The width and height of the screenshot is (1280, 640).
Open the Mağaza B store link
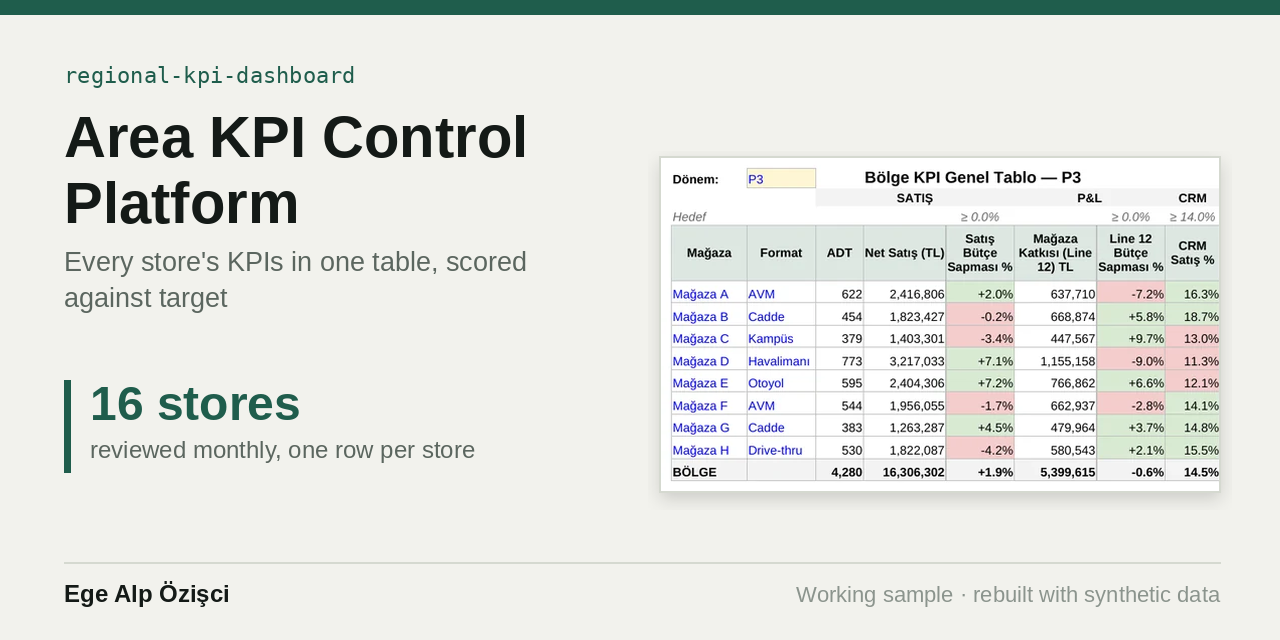coord(701,316)
